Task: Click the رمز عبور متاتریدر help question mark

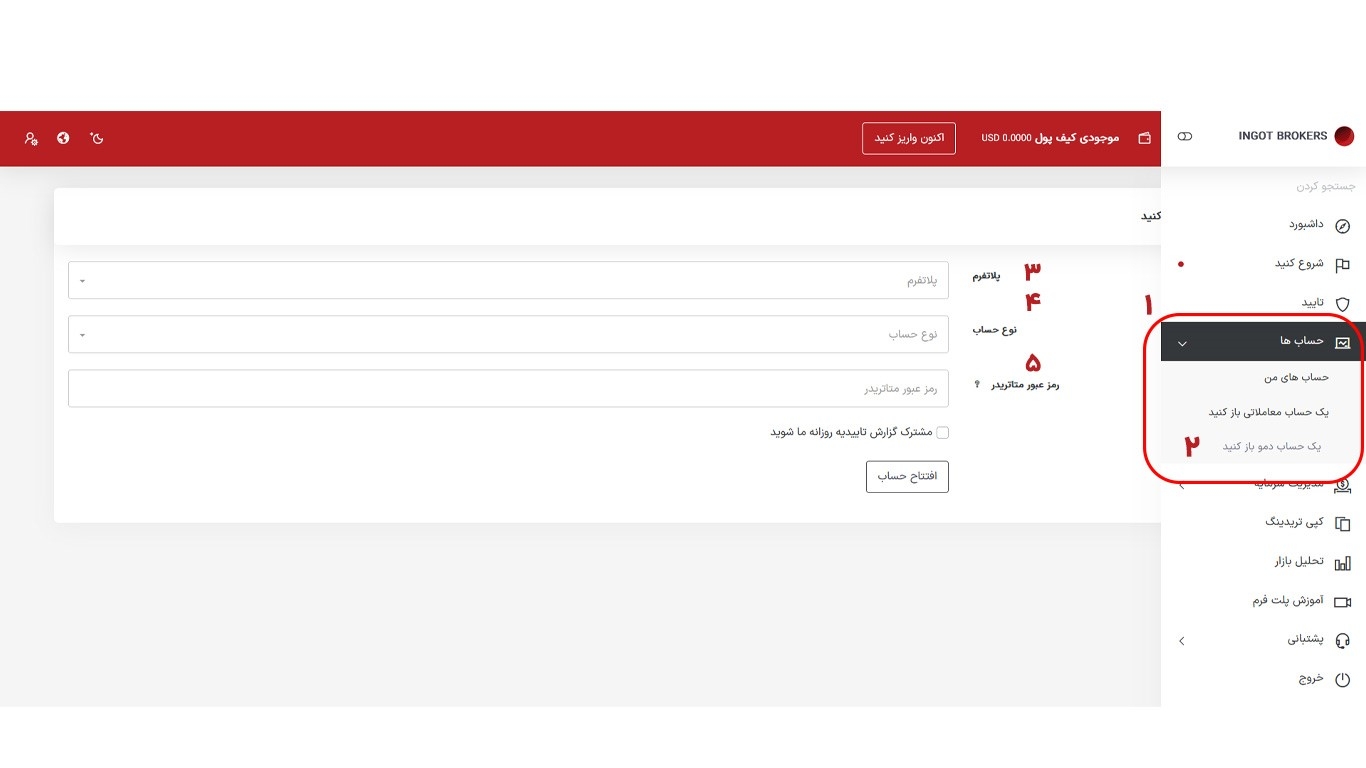Action: (x=977, y=385)
